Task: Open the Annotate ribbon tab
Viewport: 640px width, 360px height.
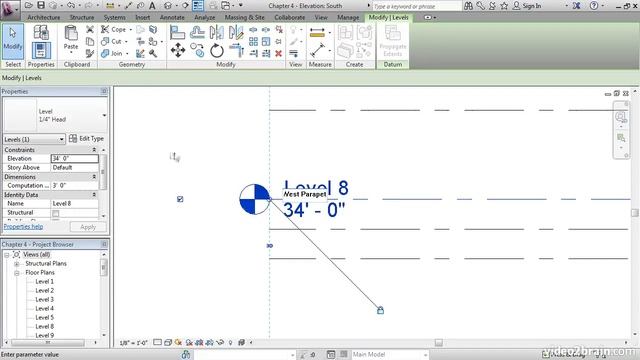Action: 172,18
